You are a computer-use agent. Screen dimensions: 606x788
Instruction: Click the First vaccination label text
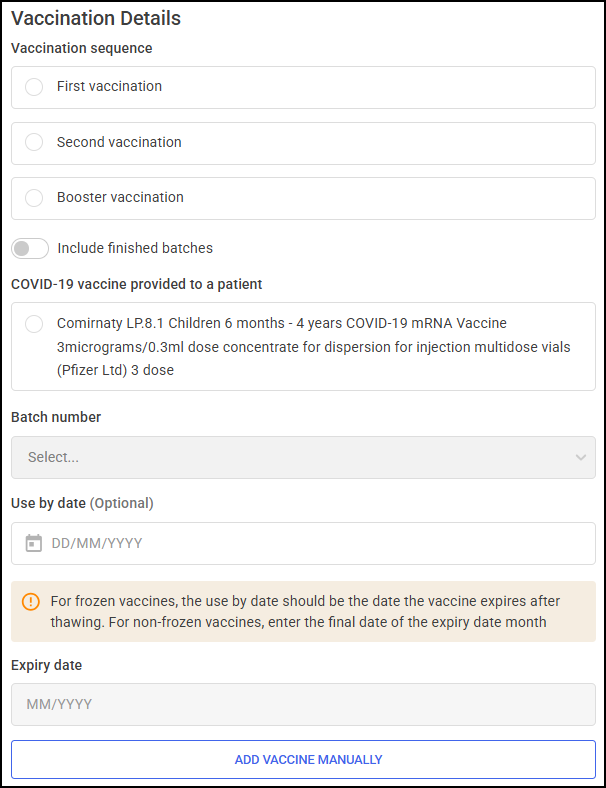pyautogui.click(x=109, y=86)
